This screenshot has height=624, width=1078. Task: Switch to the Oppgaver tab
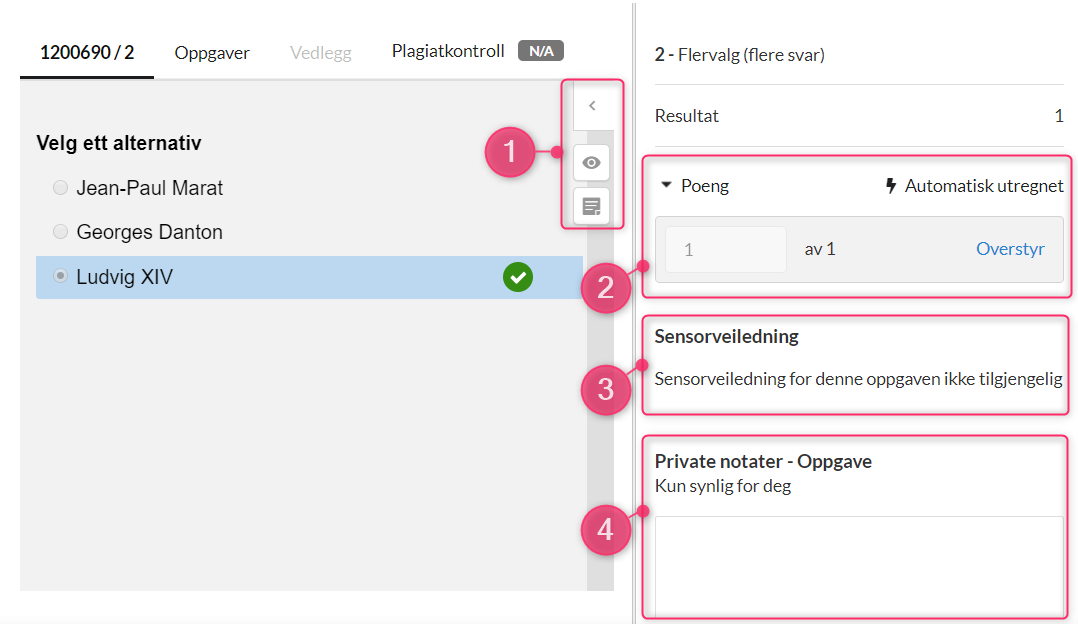pyautogui.click(x=212, y=53)
